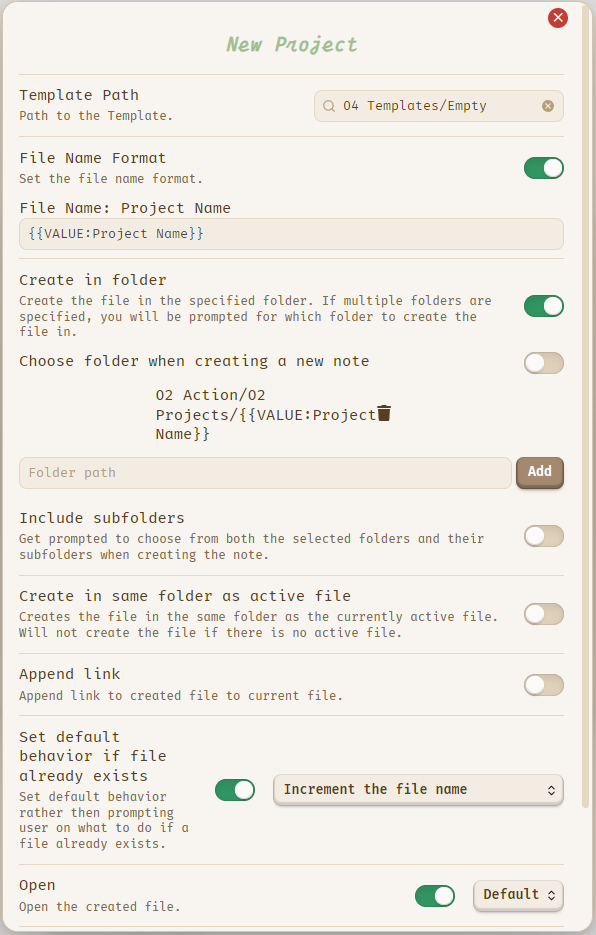Disable the default behavior if file exists toggle
Image resolution: width=596 pixels, height=935 pixels.
point(235,790)
